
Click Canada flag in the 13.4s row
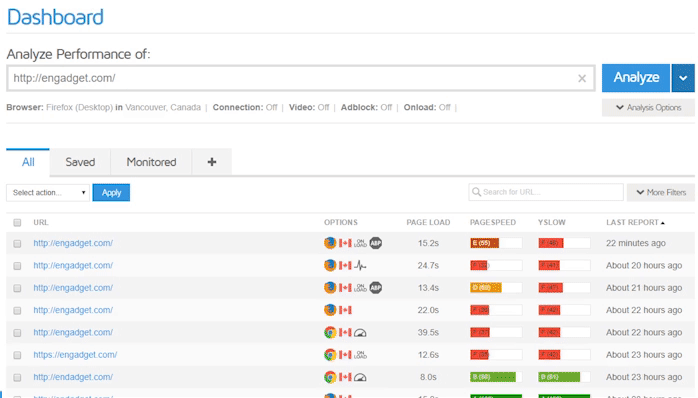pos(345,288)
